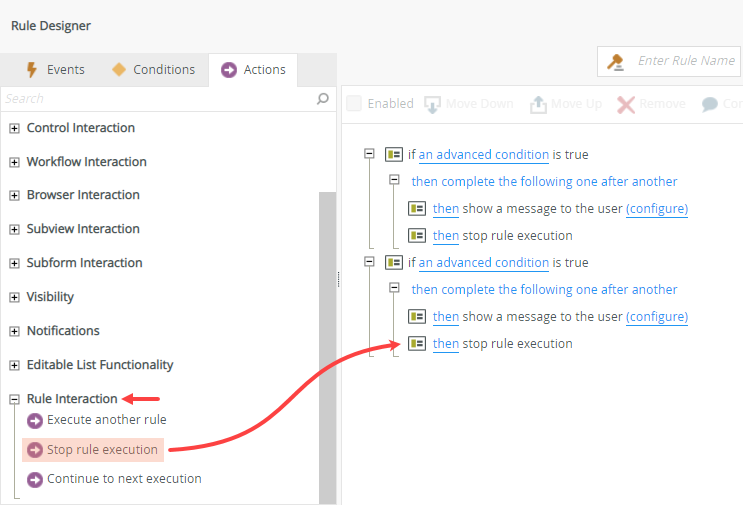Viewport: 743px width, 505px height.
Task: Click the Move Up toolbar button
Action: point(566,104)
